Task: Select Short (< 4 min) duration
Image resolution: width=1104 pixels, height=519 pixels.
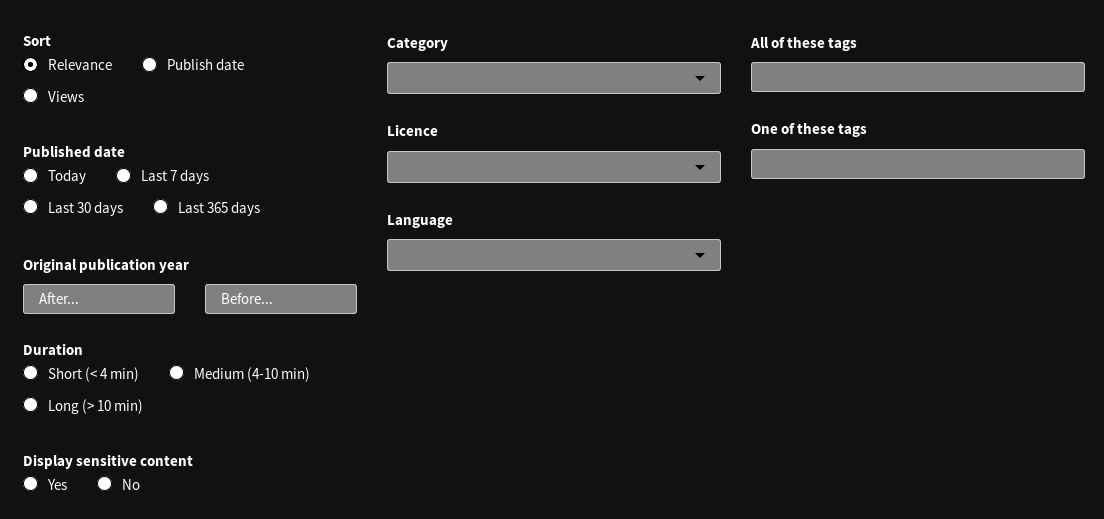Action: pyautogui.click(x=30, y=373)
